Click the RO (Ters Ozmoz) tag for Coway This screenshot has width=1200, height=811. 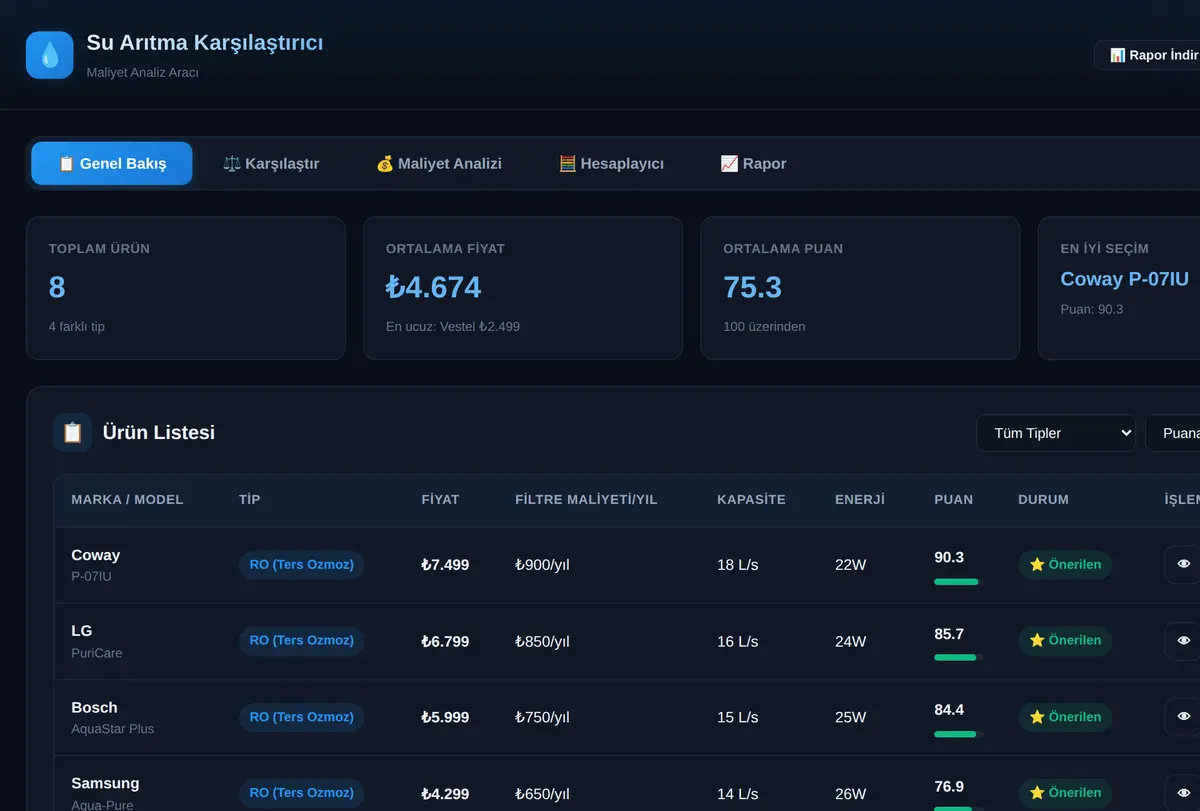pyautogui.click(x=302, y=564)
